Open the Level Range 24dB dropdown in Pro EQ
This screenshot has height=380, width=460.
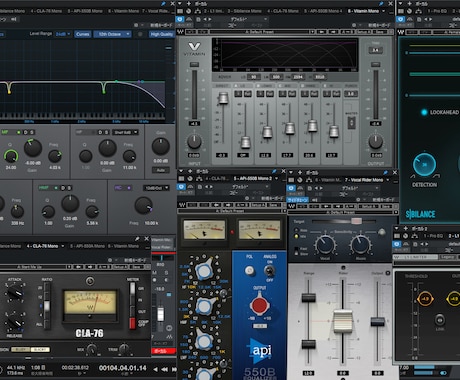point(63,34)
